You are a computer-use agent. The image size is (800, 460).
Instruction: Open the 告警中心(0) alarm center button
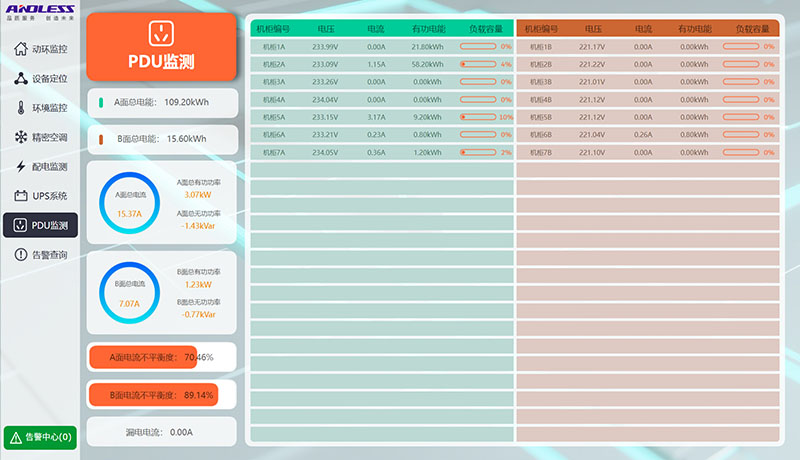tap(40, 437)
